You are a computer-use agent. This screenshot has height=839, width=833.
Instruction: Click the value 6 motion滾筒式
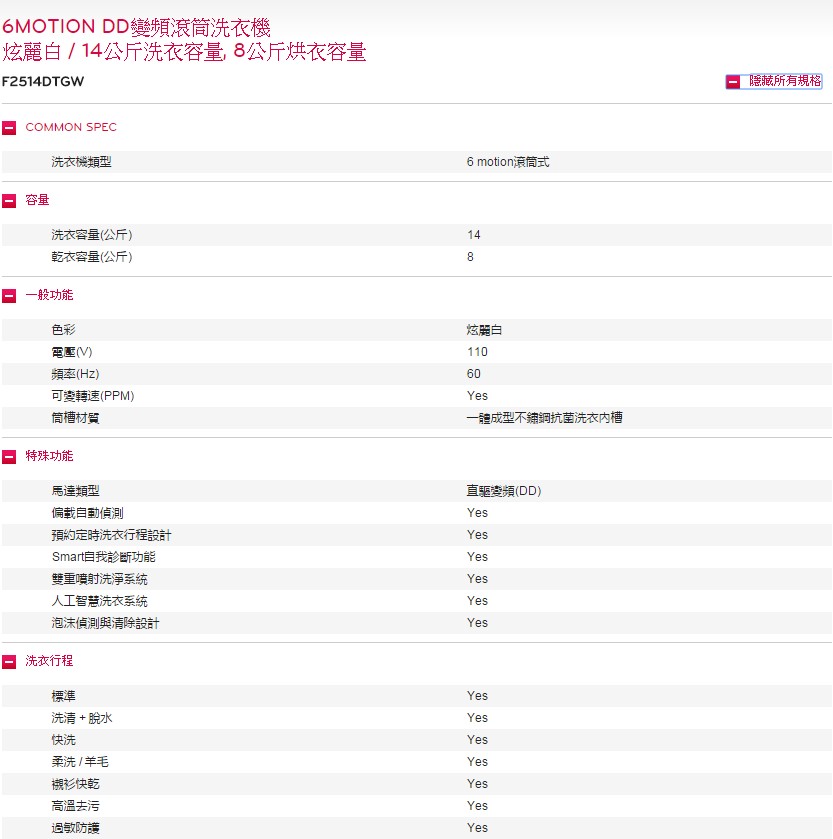click(508, 162)
